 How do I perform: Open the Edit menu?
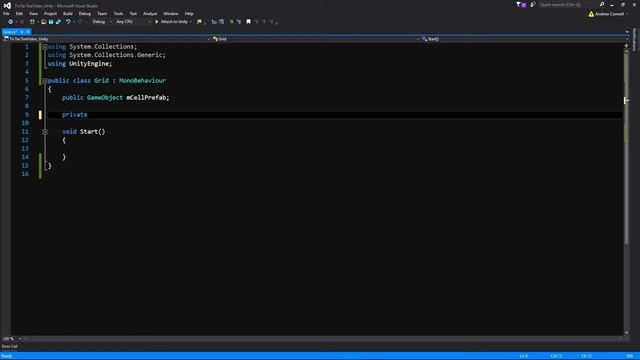[19, 13]
